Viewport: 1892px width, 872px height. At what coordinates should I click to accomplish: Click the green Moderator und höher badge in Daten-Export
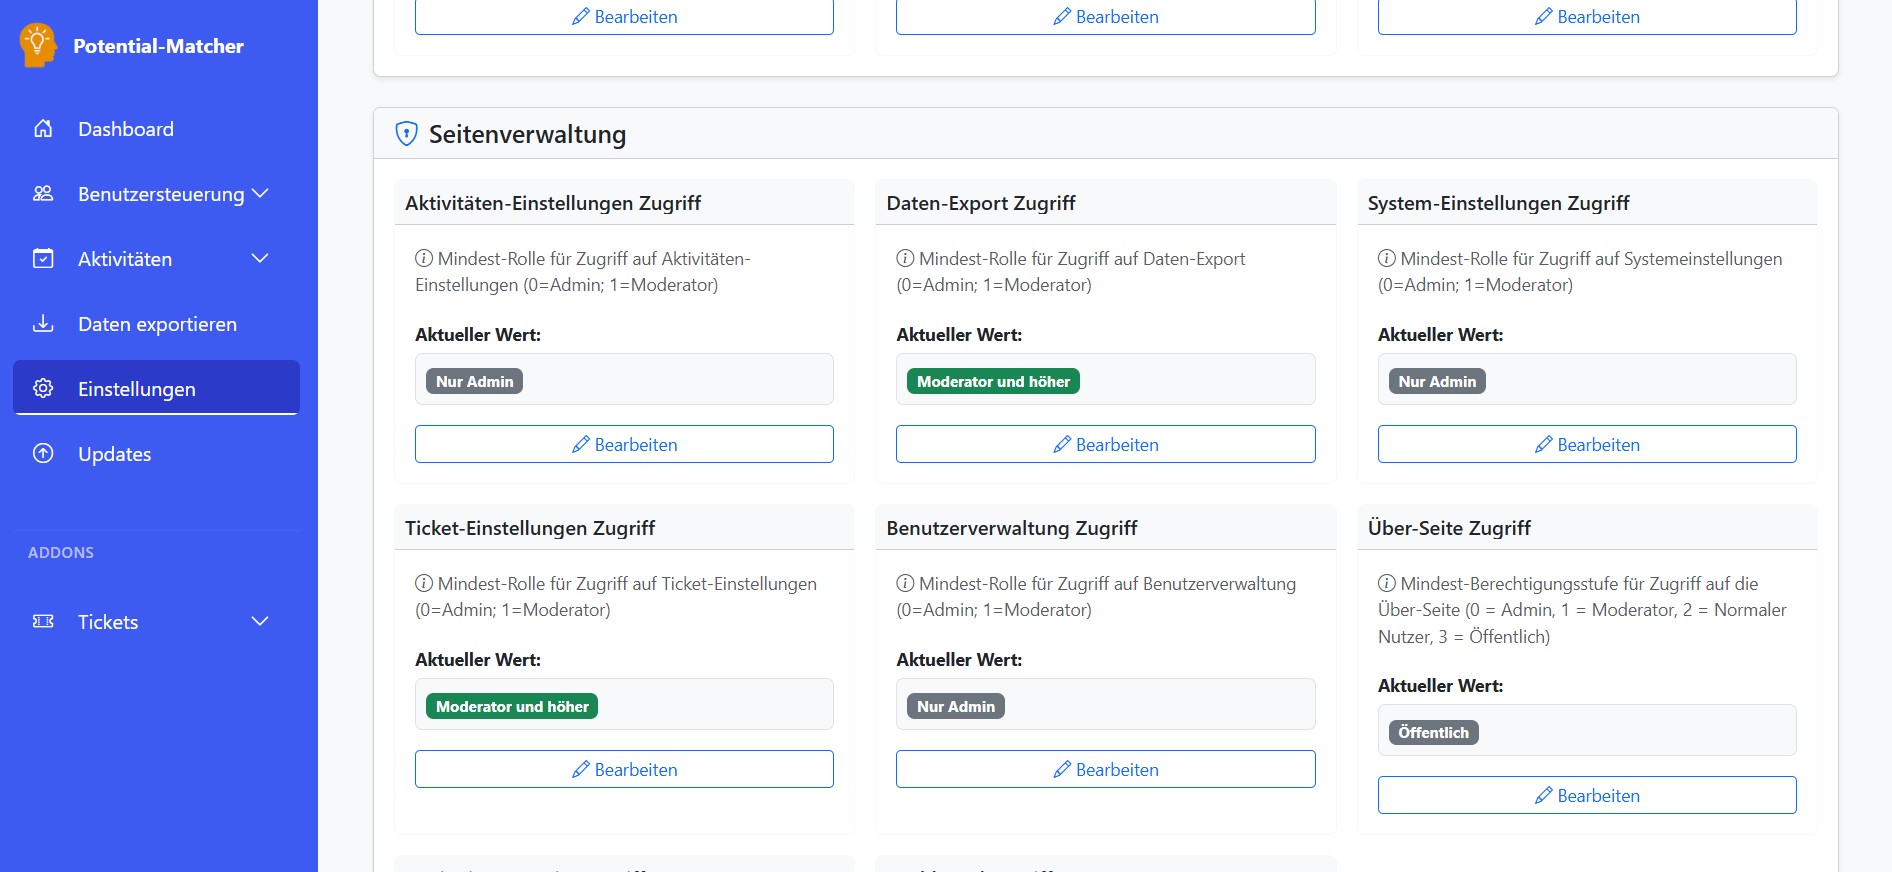(x=993, y=381)
